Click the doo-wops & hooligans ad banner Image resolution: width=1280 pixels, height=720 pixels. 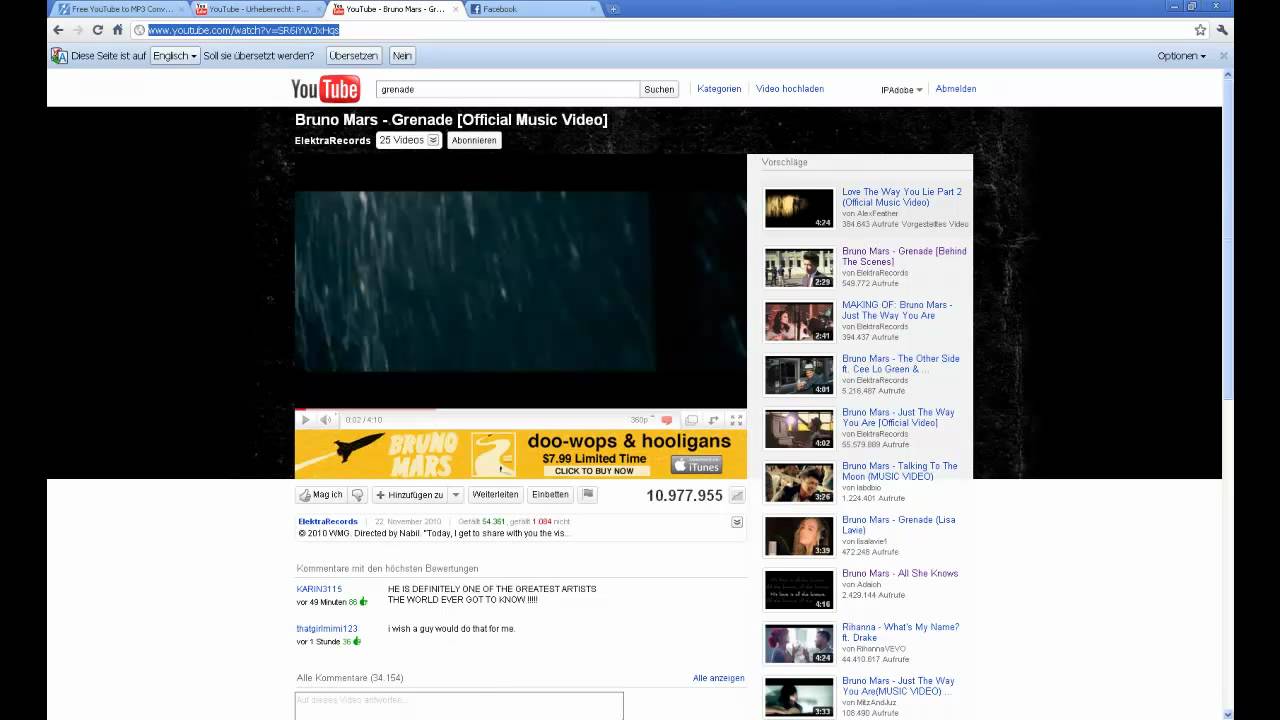521,454
